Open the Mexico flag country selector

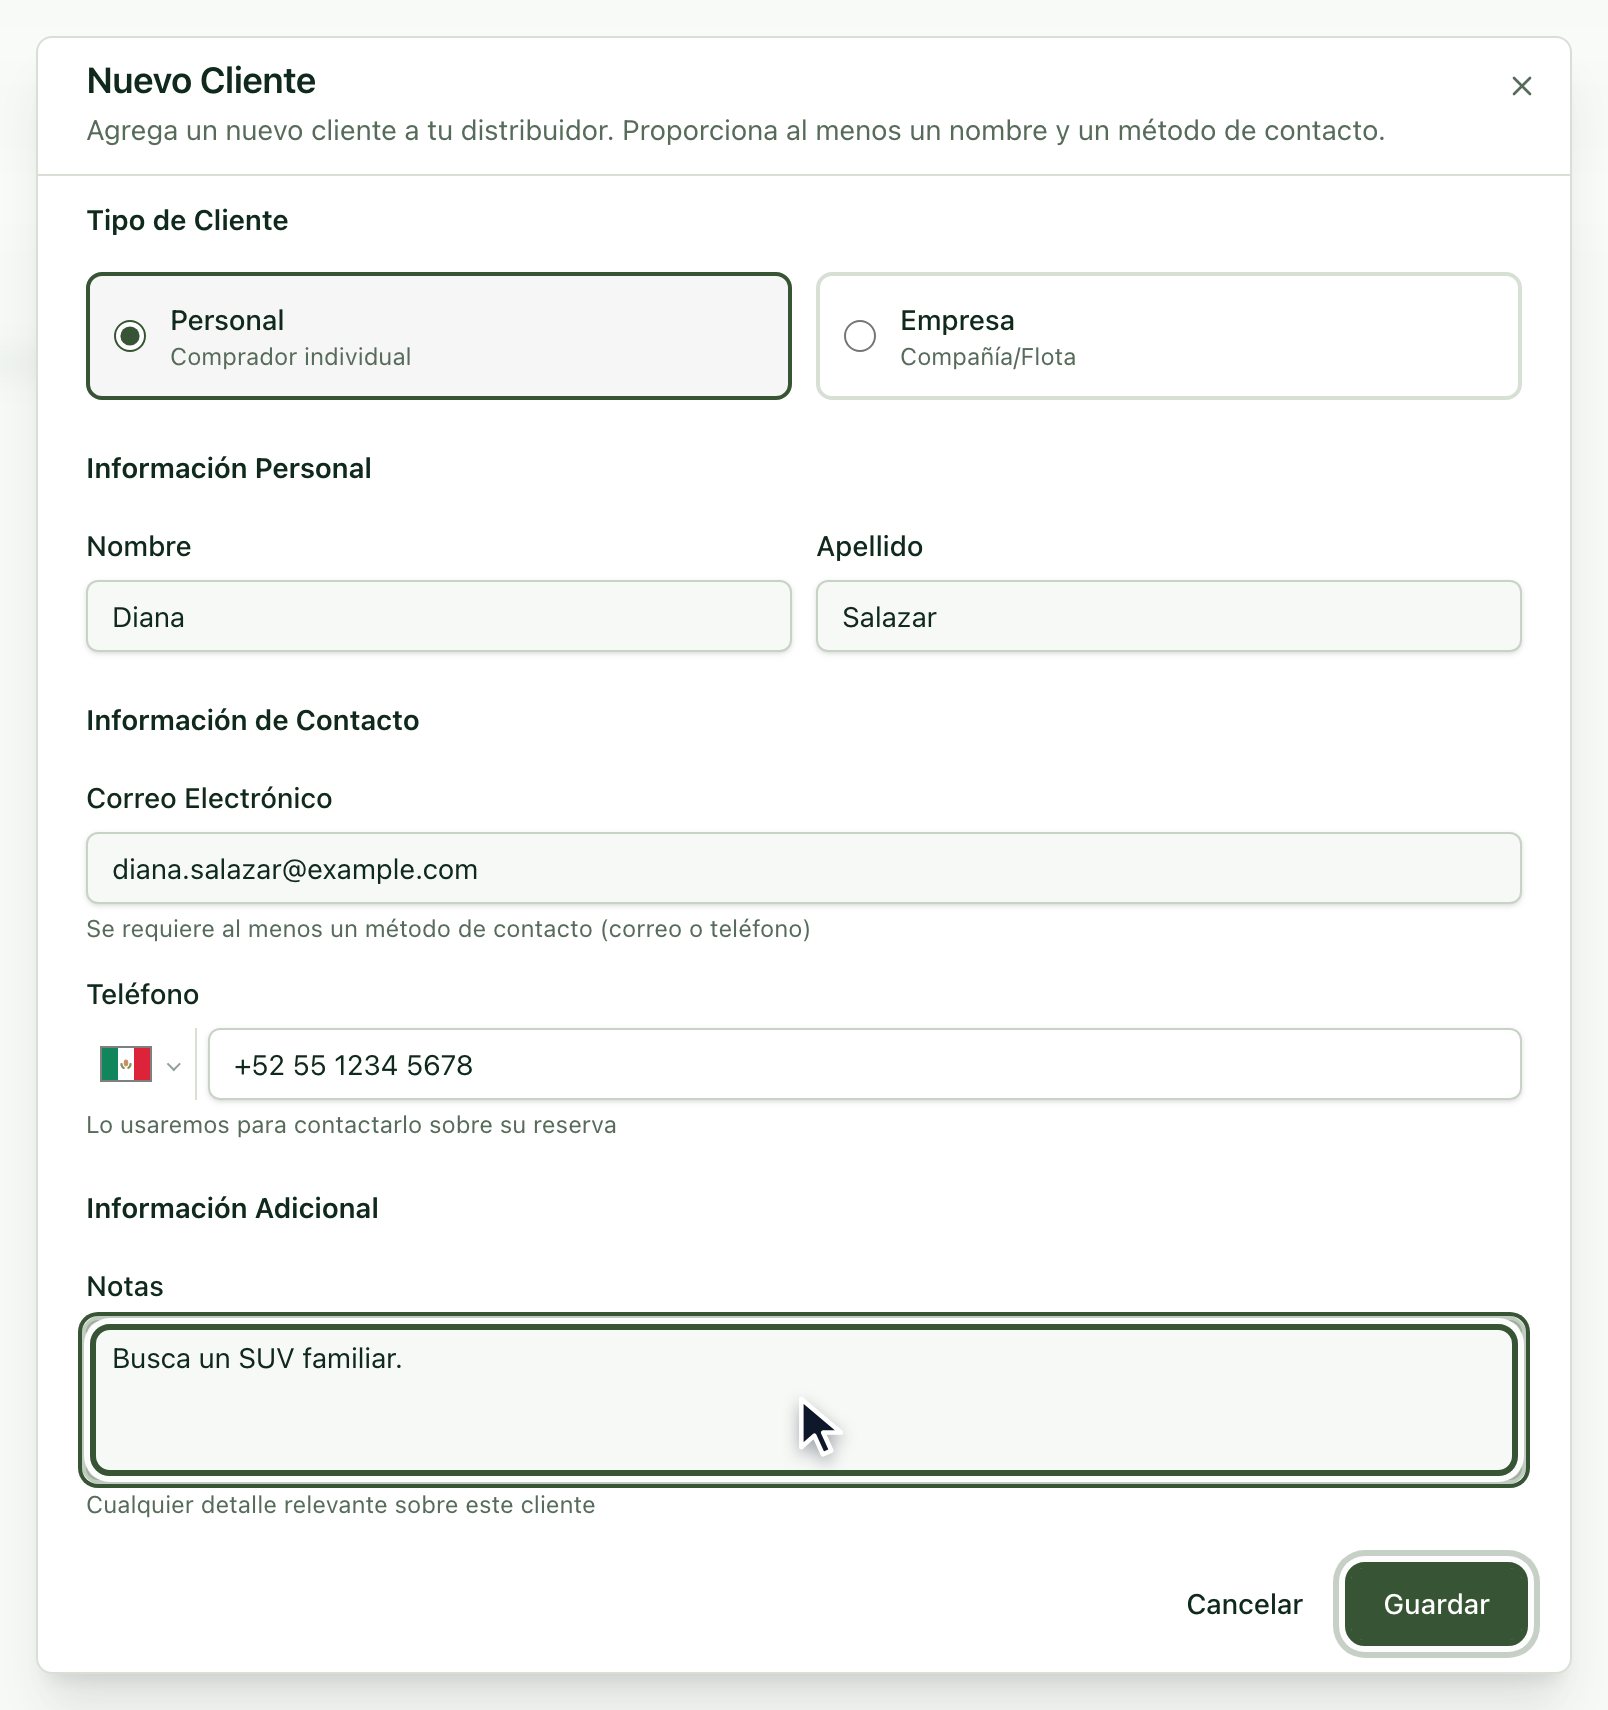(141, 1064)
